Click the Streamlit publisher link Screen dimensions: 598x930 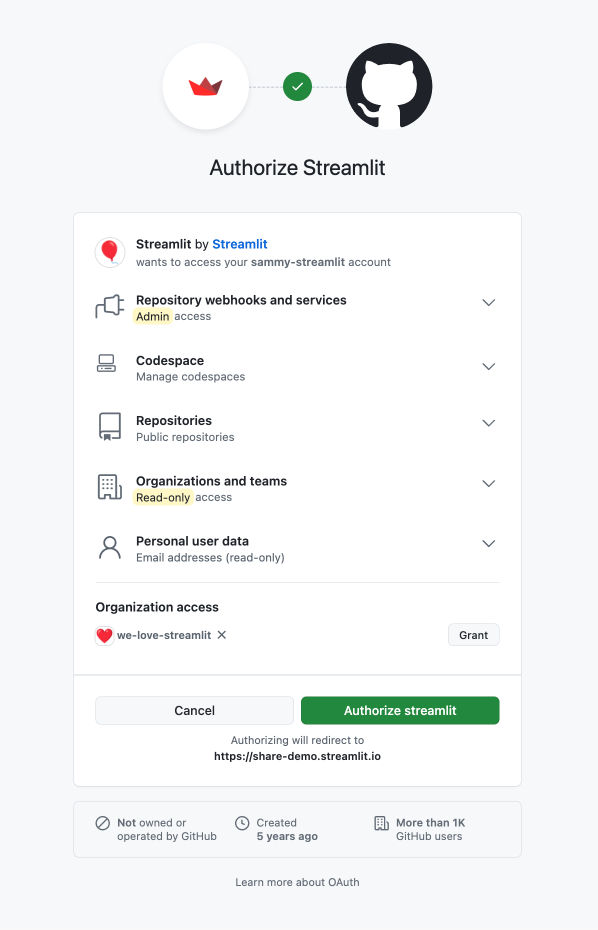click(x=240, y=244)
